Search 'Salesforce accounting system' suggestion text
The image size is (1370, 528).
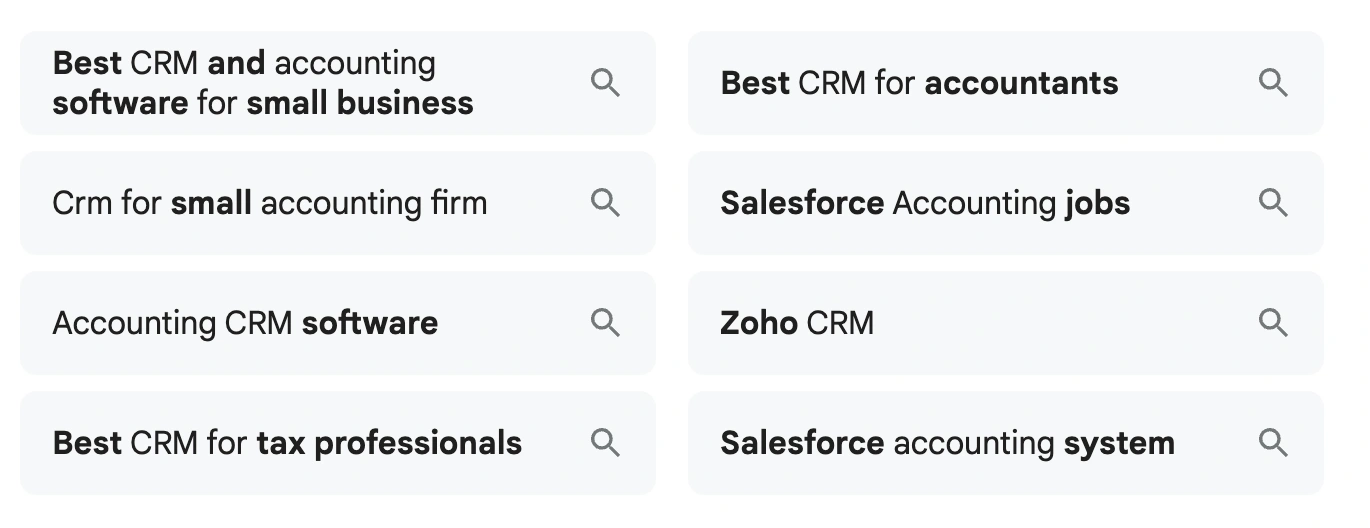coord(947,443)
